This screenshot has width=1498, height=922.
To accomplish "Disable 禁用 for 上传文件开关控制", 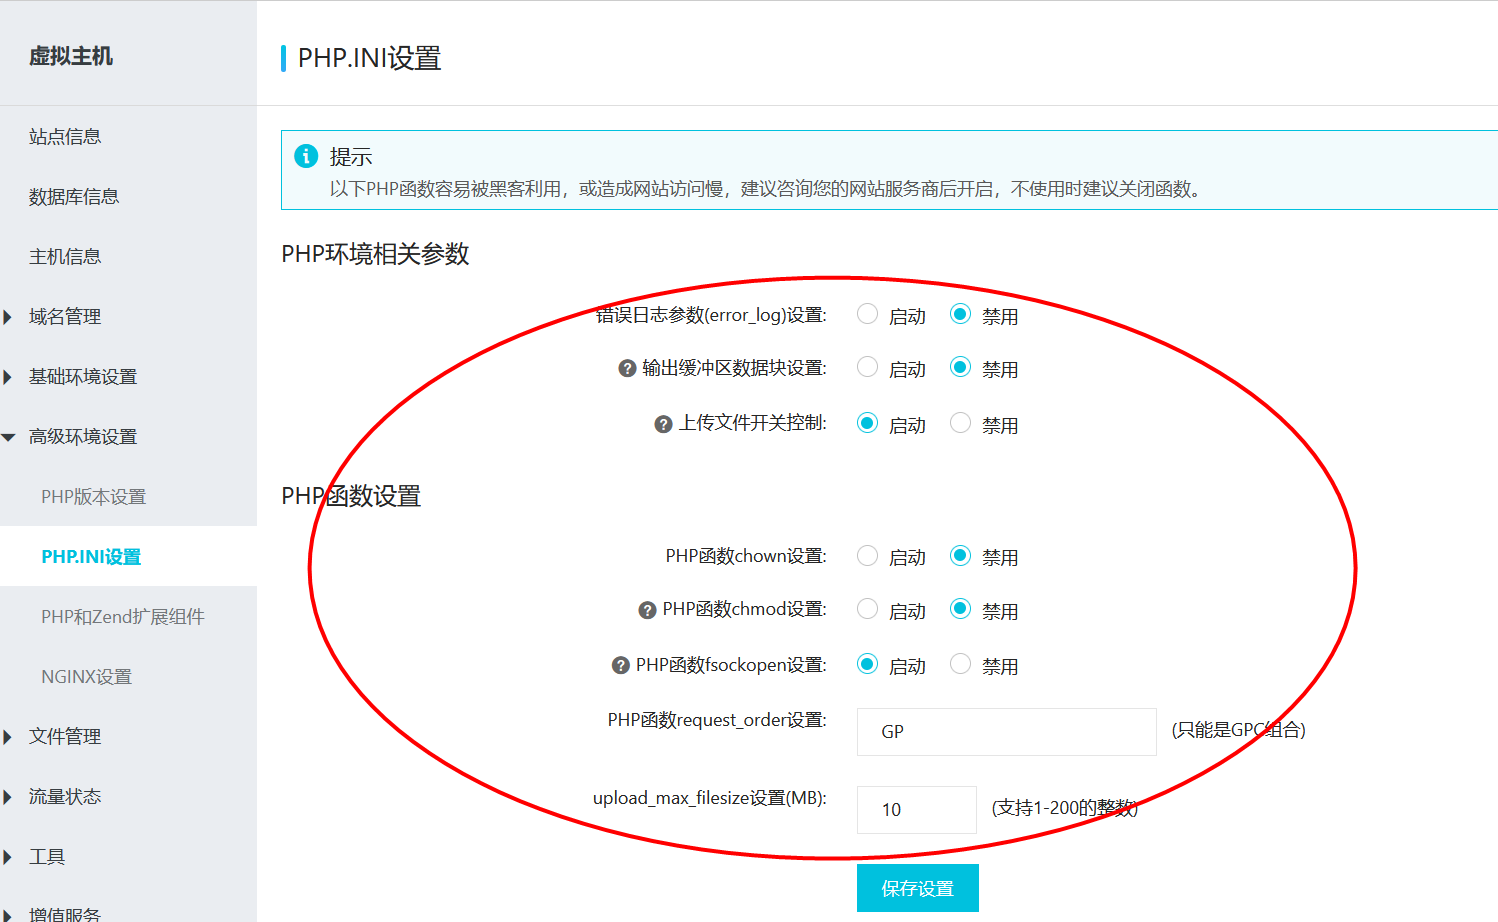I will click(x=960, y=422).
